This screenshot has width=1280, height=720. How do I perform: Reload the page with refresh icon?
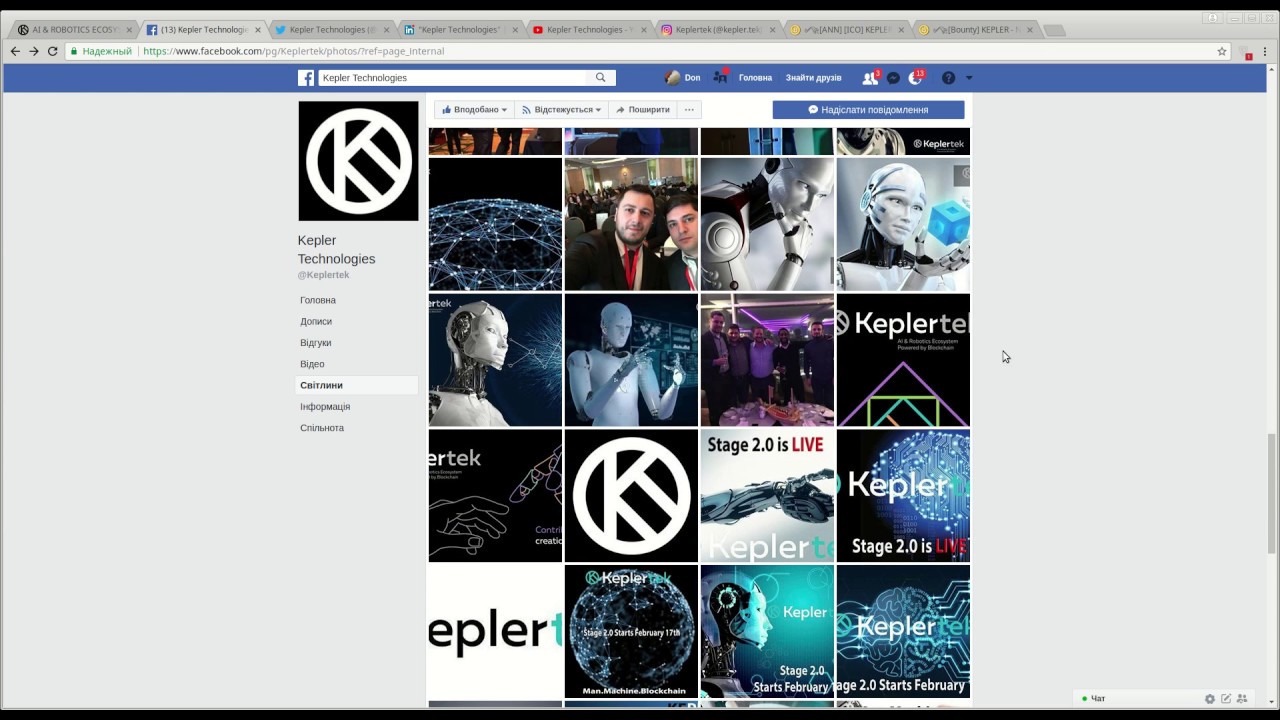[x=53, y=51]
